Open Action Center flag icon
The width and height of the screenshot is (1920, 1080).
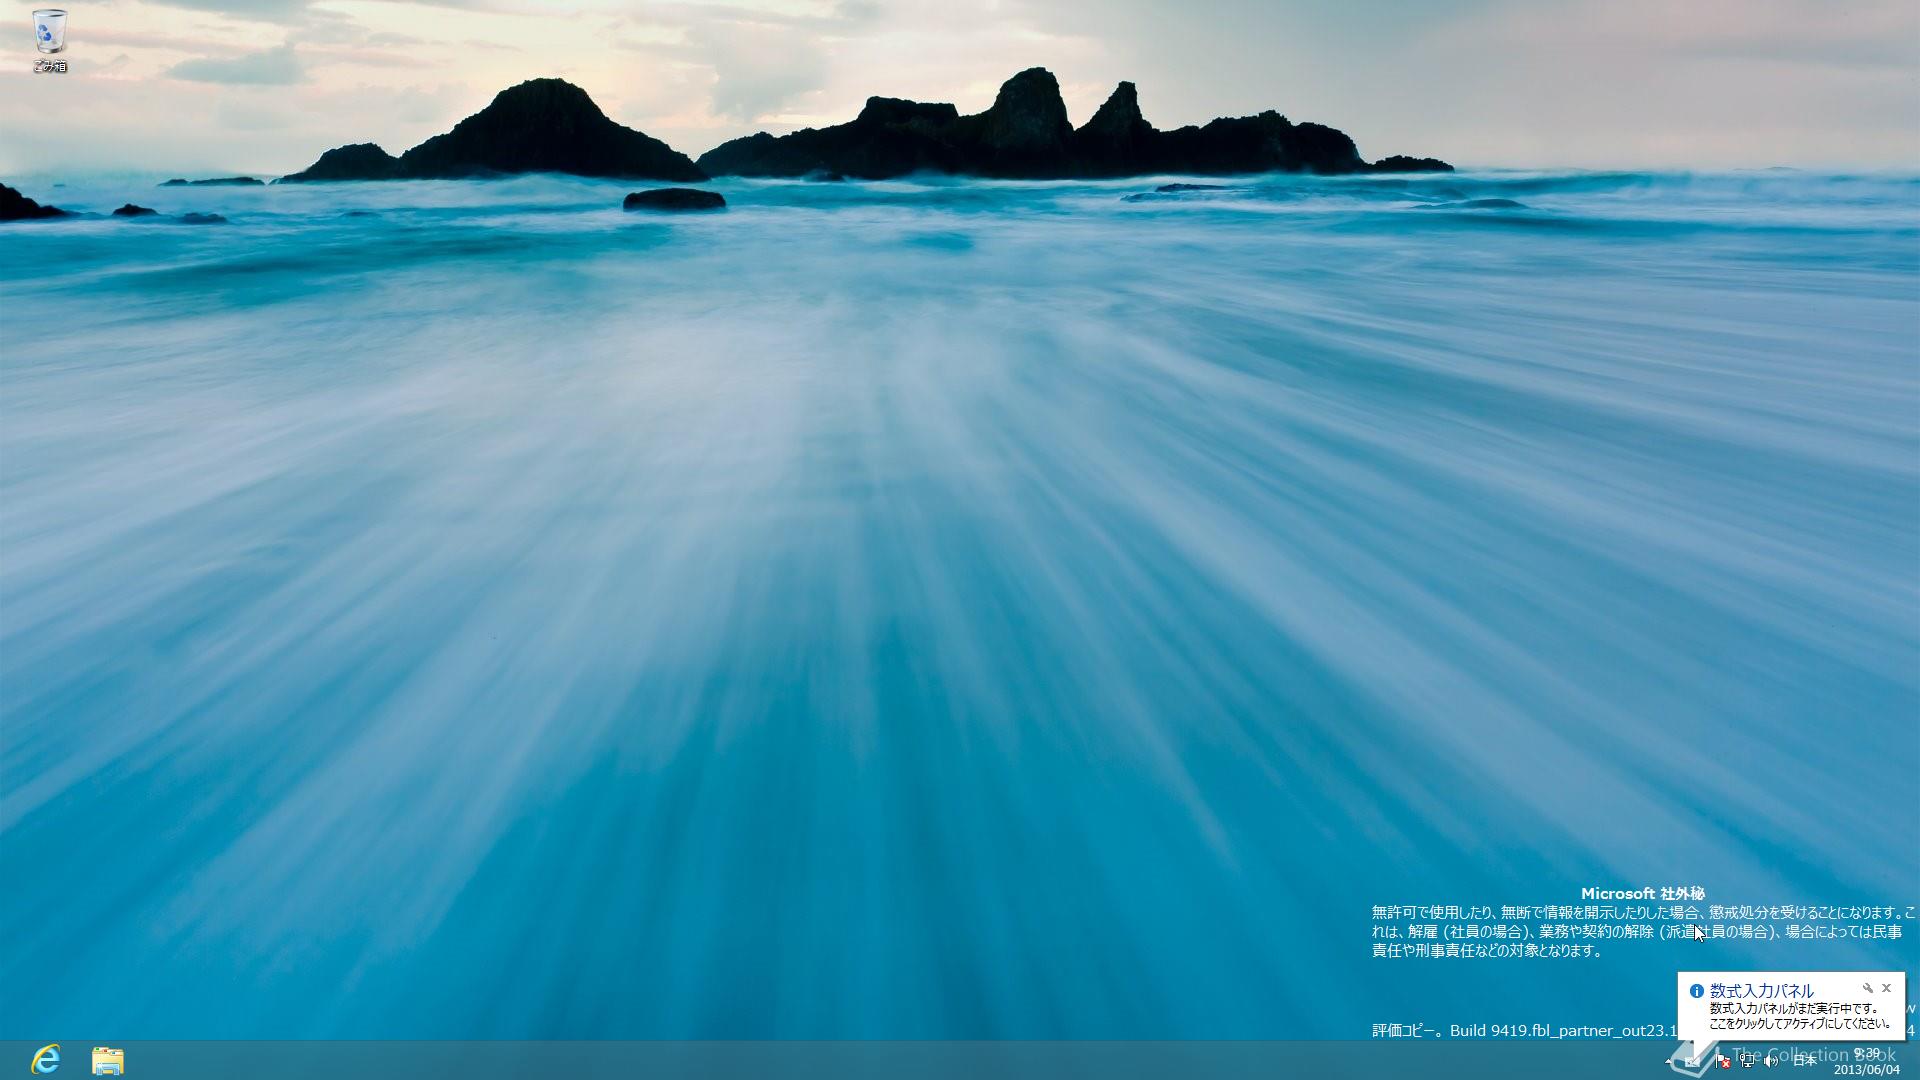point(1723,1061)
